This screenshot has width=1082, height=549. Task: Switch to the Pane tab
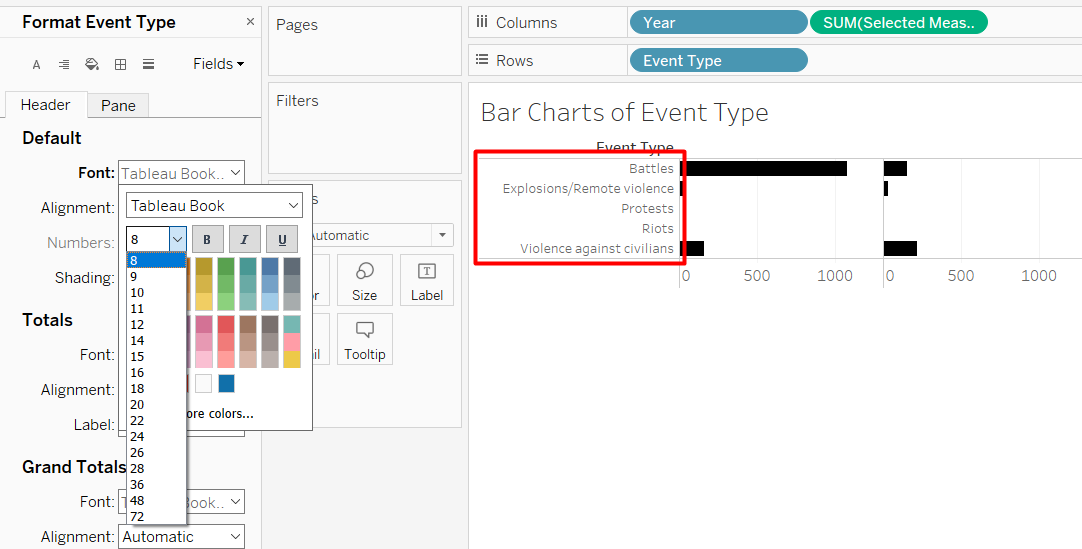point(118,106)
